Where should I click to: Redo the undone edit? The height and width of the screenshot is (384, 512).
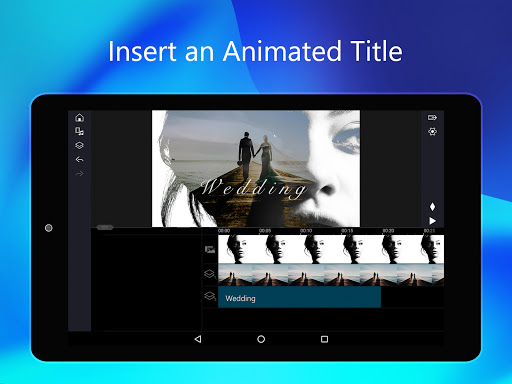coord(79,174)
